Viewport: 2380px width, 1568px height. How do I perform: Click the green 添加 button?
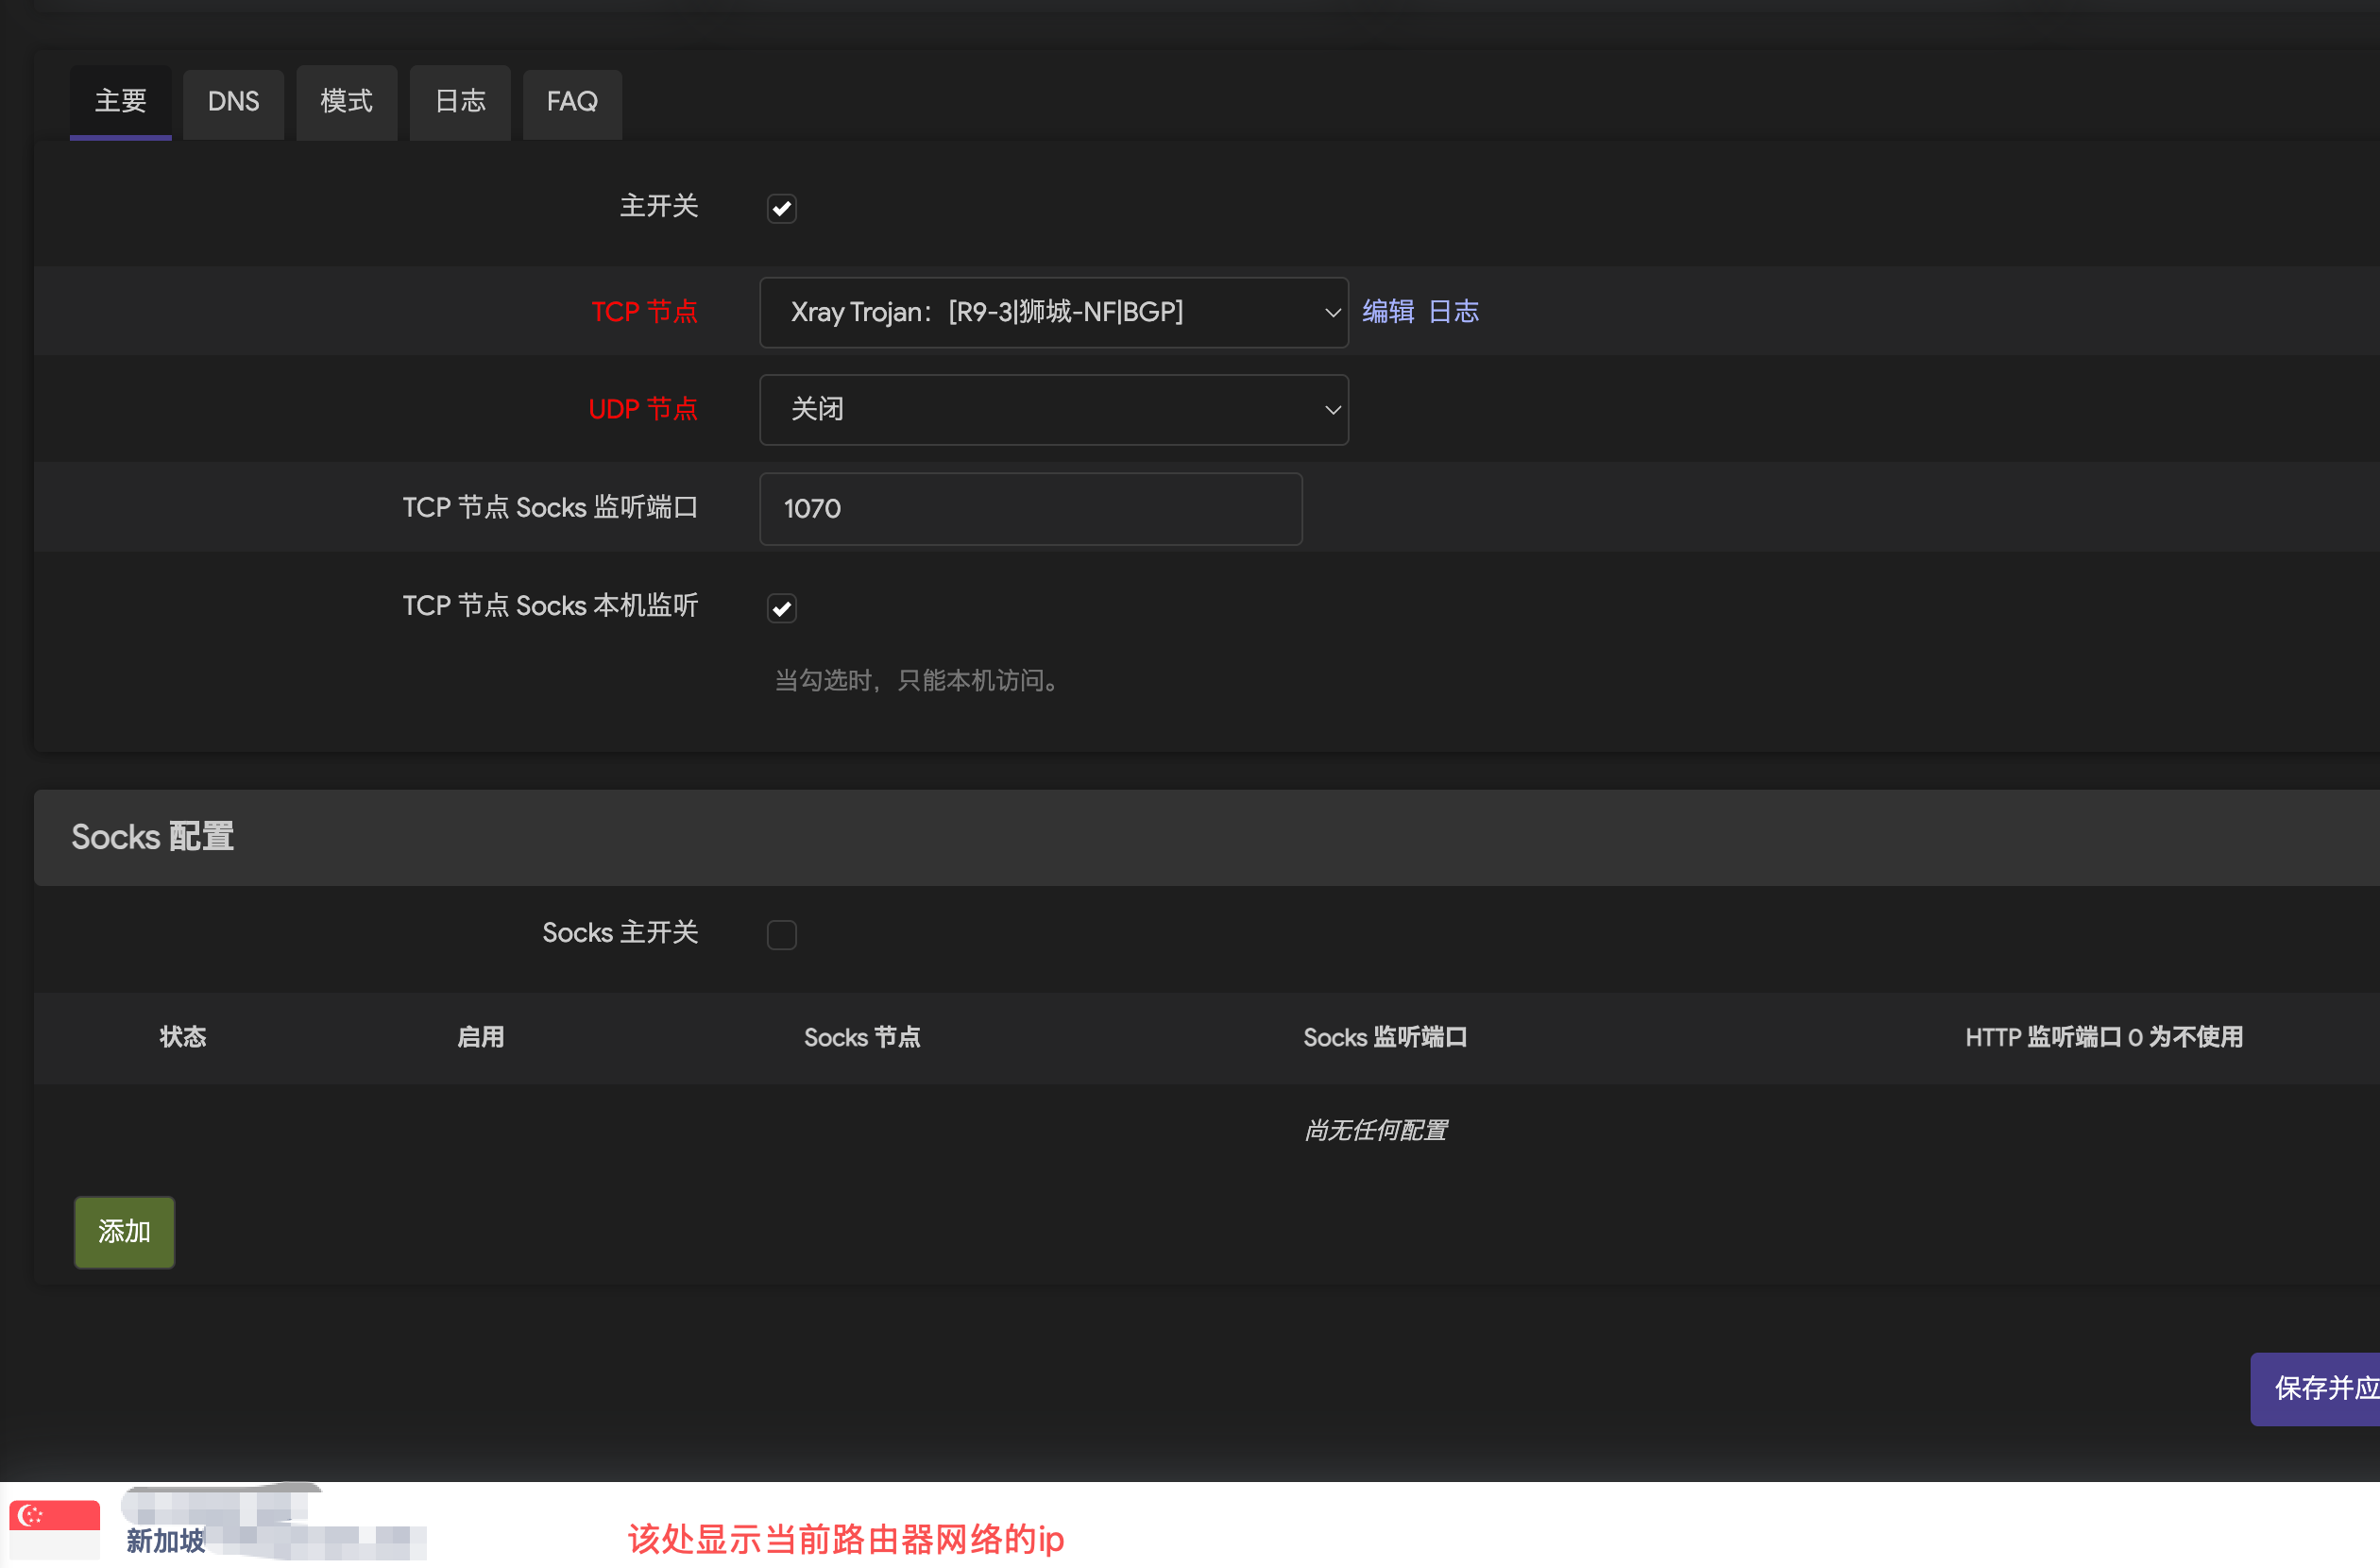[123, 1232]
